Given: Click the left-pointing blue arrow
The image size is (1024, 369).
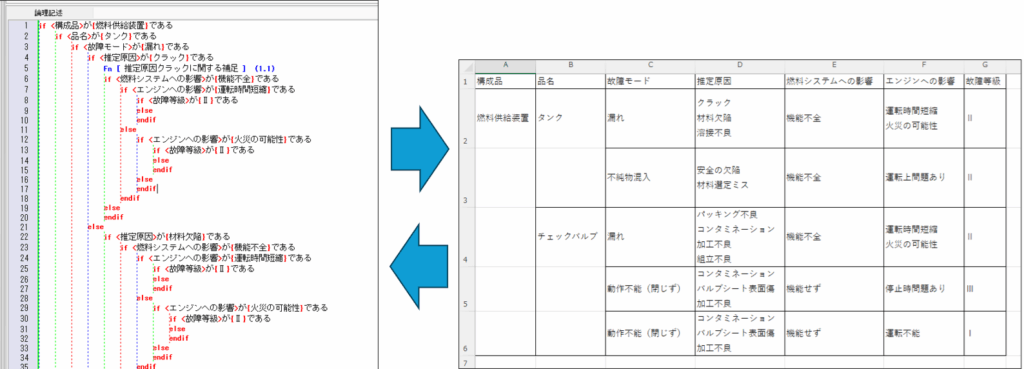Looking at the screenshot, I should [x=419, y=267].
